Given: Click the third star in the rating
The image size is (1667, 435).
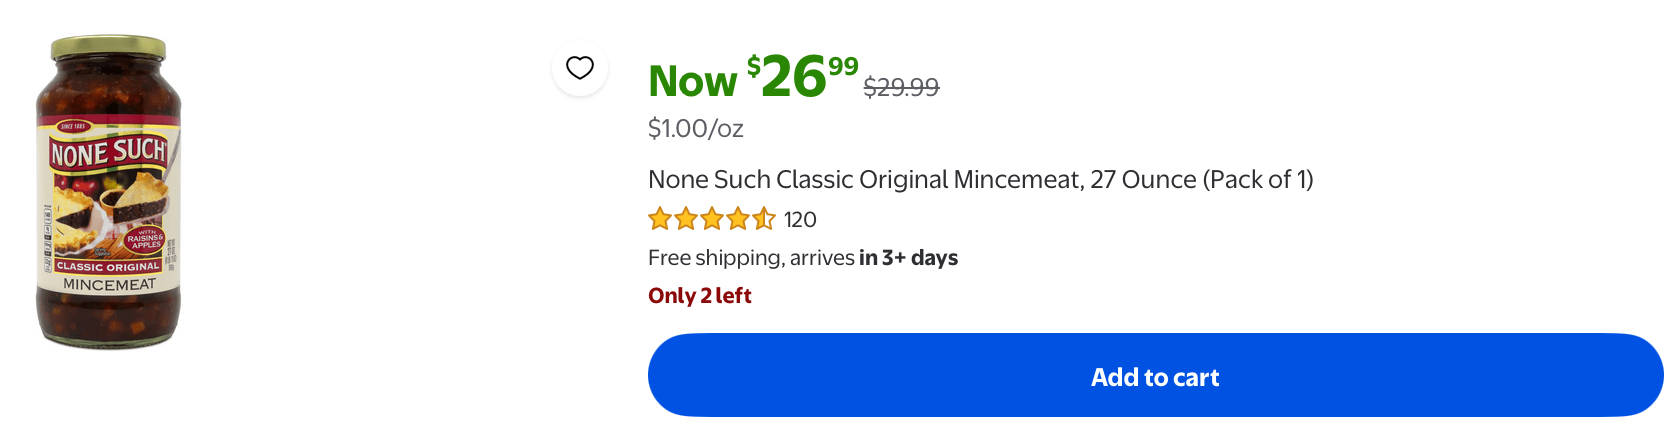Looking at the screenshot, I should click(712, 219).
